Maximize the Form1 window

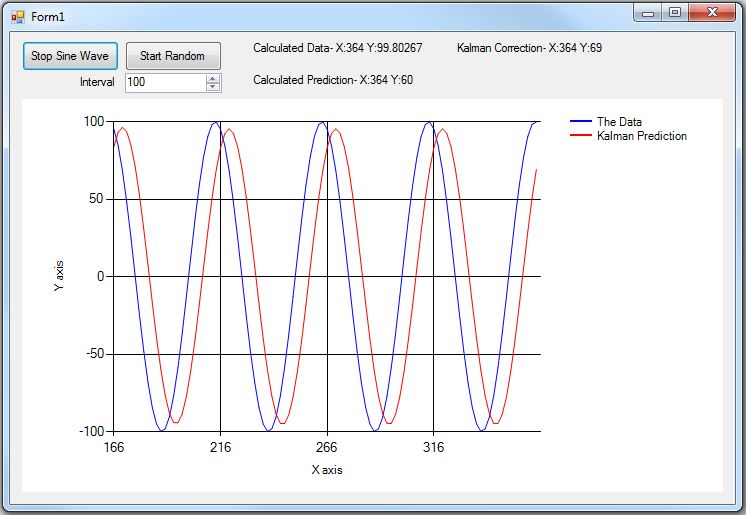pyautogui.click(x=675, y=13)
